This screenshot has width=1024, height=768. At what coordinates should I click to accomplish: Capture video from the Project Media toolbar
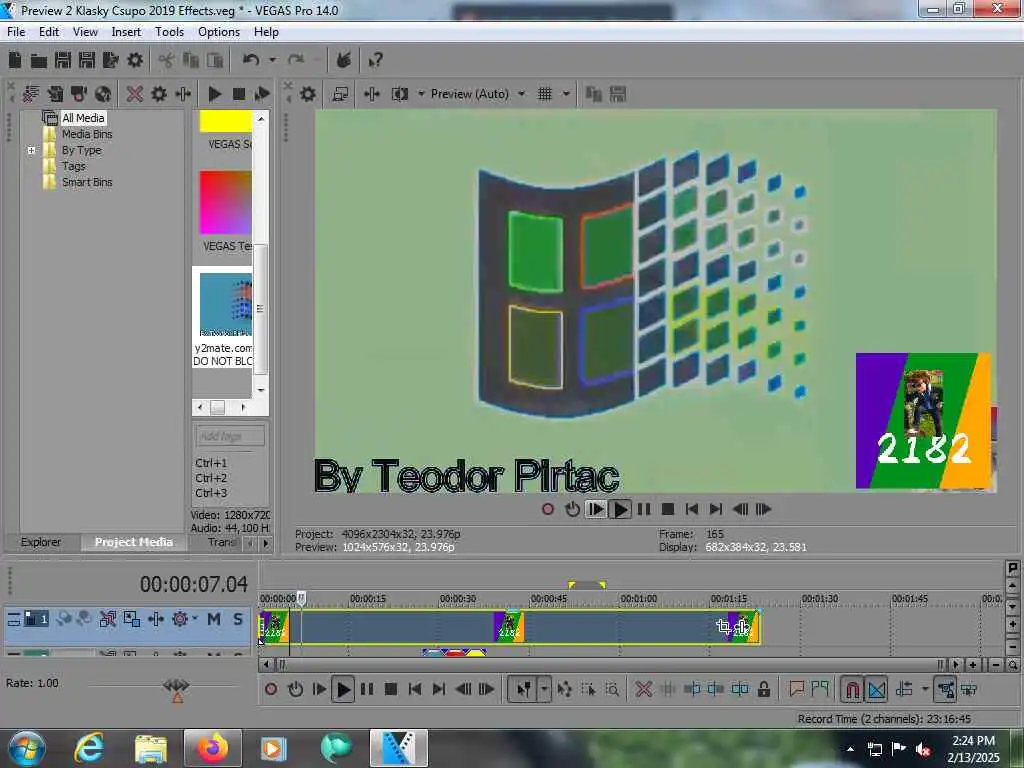click(x=79, y=94)
